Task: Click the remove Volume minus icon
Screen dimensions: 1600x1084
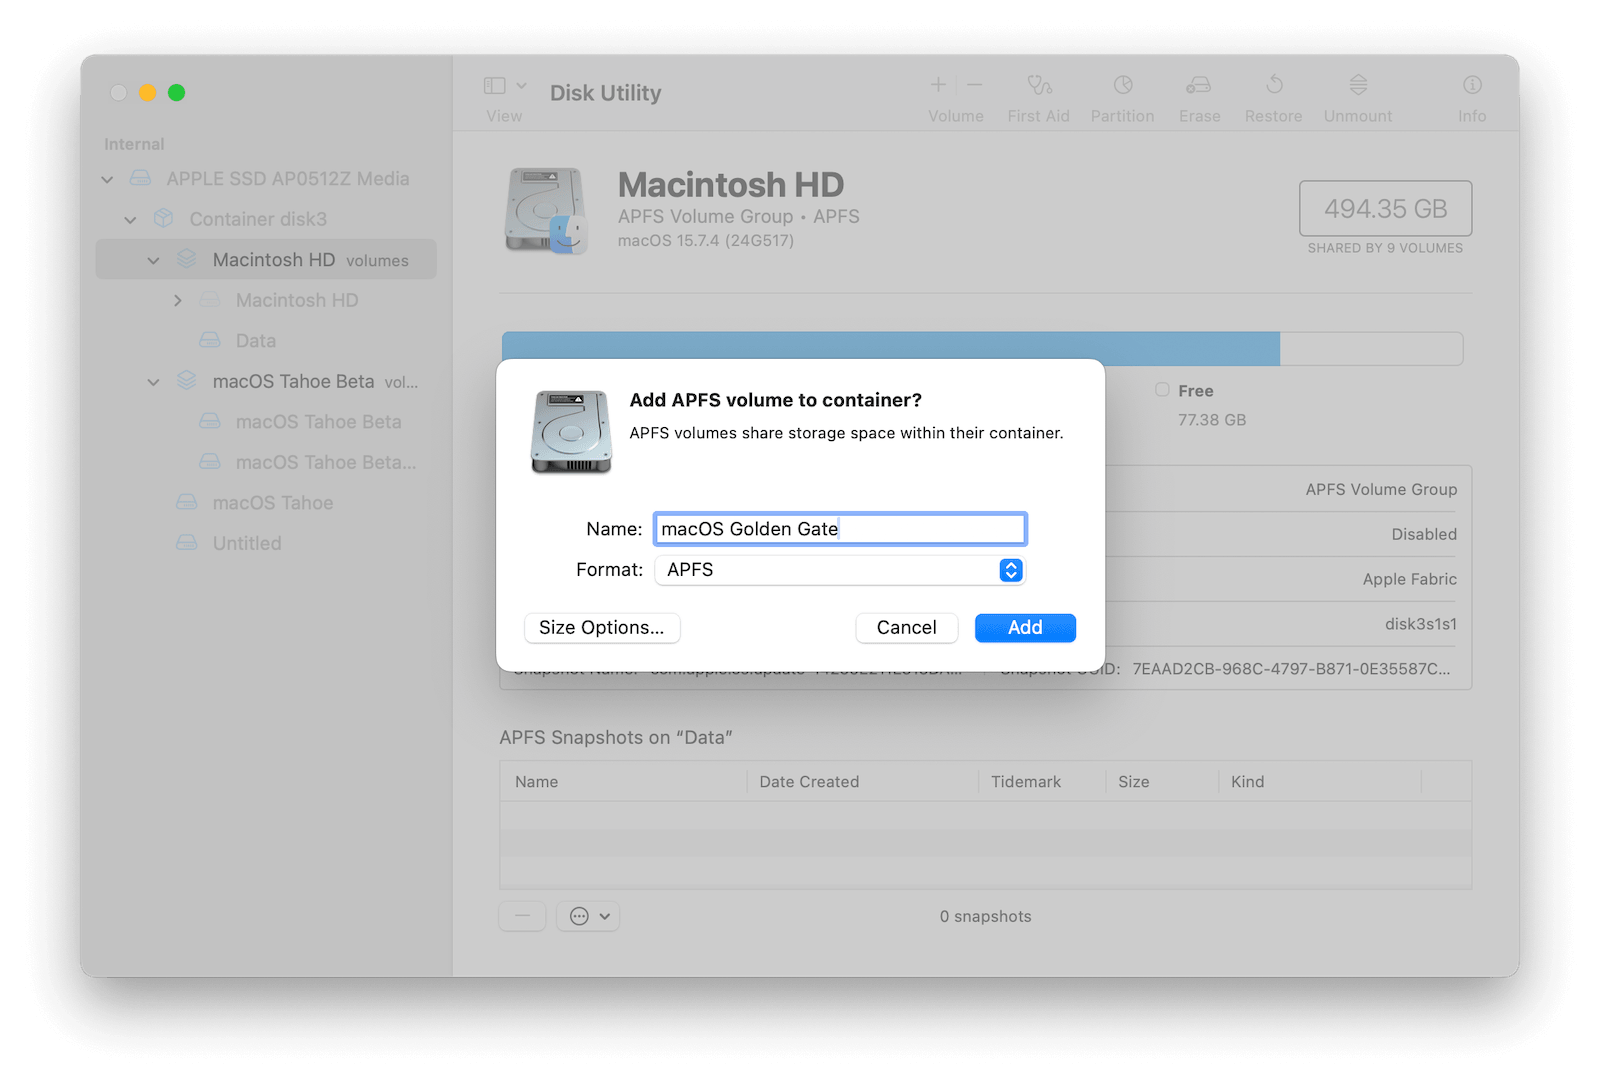Action: click(x=975, y=85)
